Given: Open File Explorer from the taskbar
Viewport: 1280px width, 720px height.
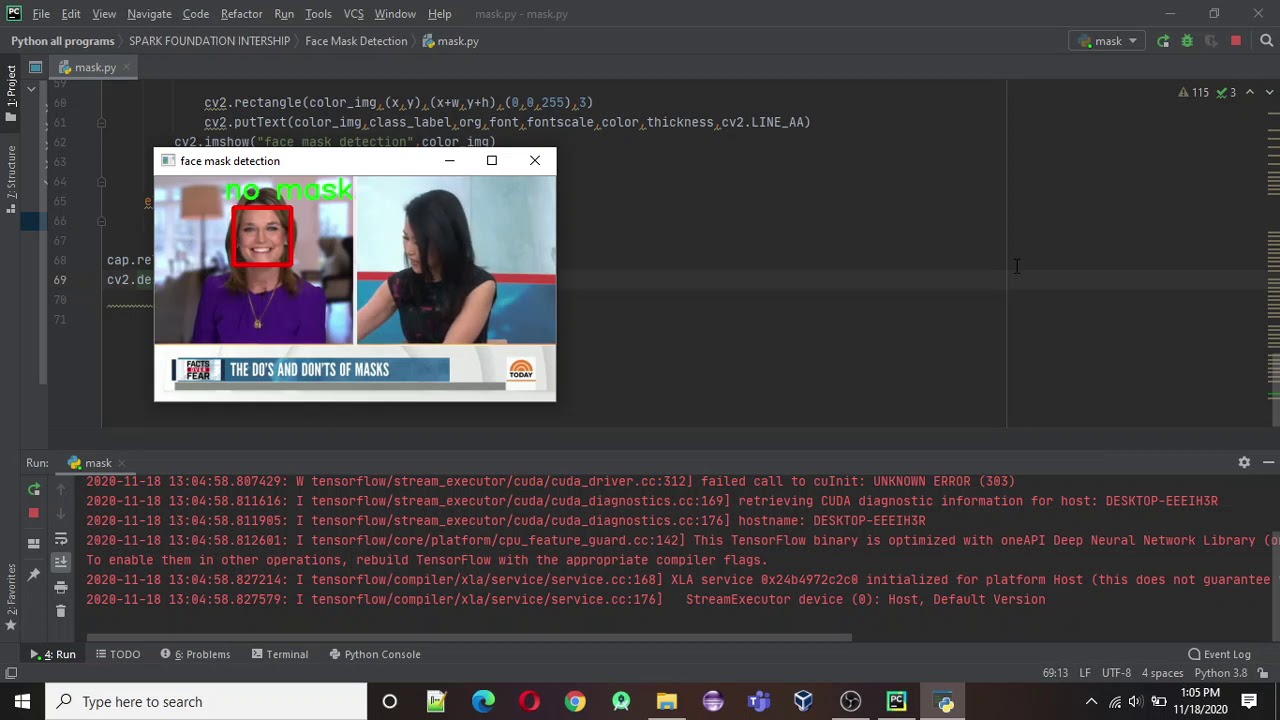Looking at the screenshot, I should click(x=667, y=701).
